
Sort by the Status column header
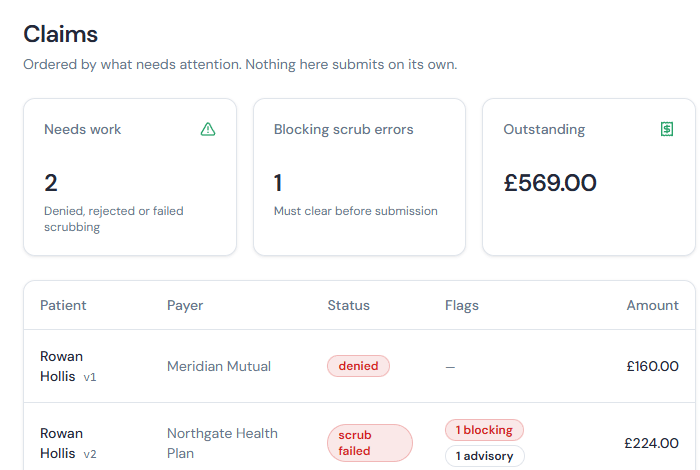pyautogui.click(x=348, y=305)
